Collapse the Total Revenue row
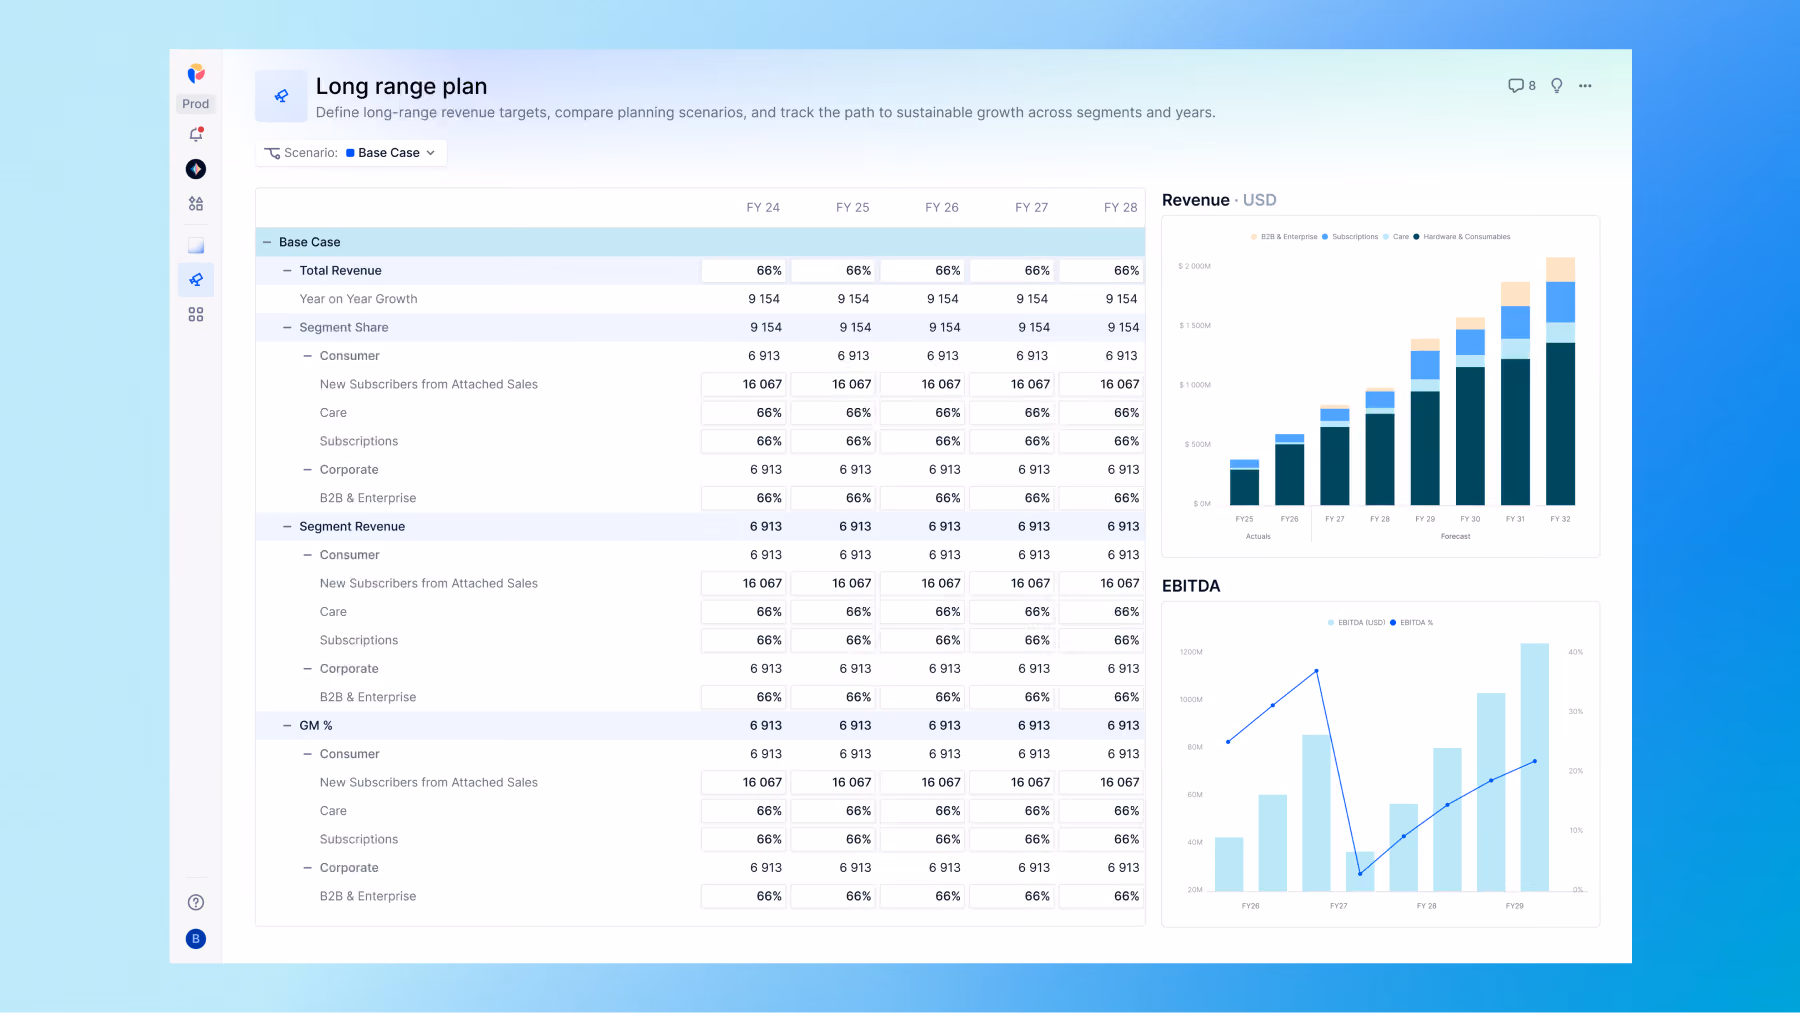 click(x=287, y=271)
